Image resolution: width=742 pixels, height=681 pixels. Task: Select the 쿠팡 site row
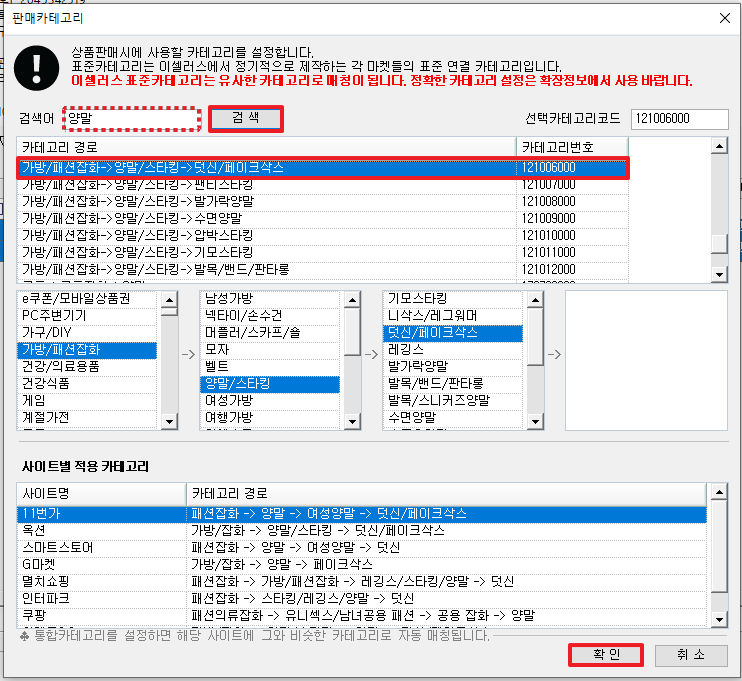362,616
